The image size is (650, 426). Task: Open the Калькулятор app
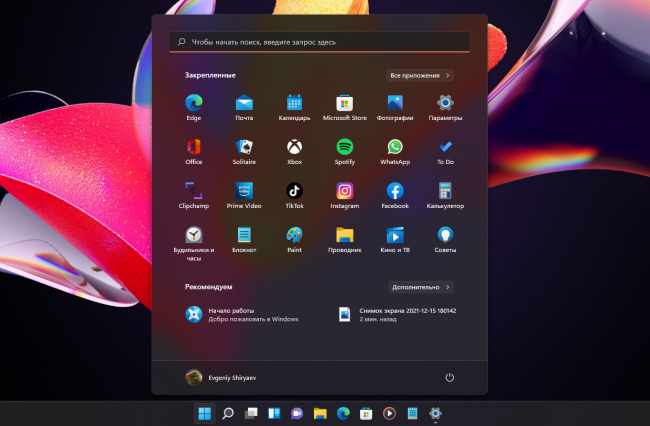pos(445,196)
